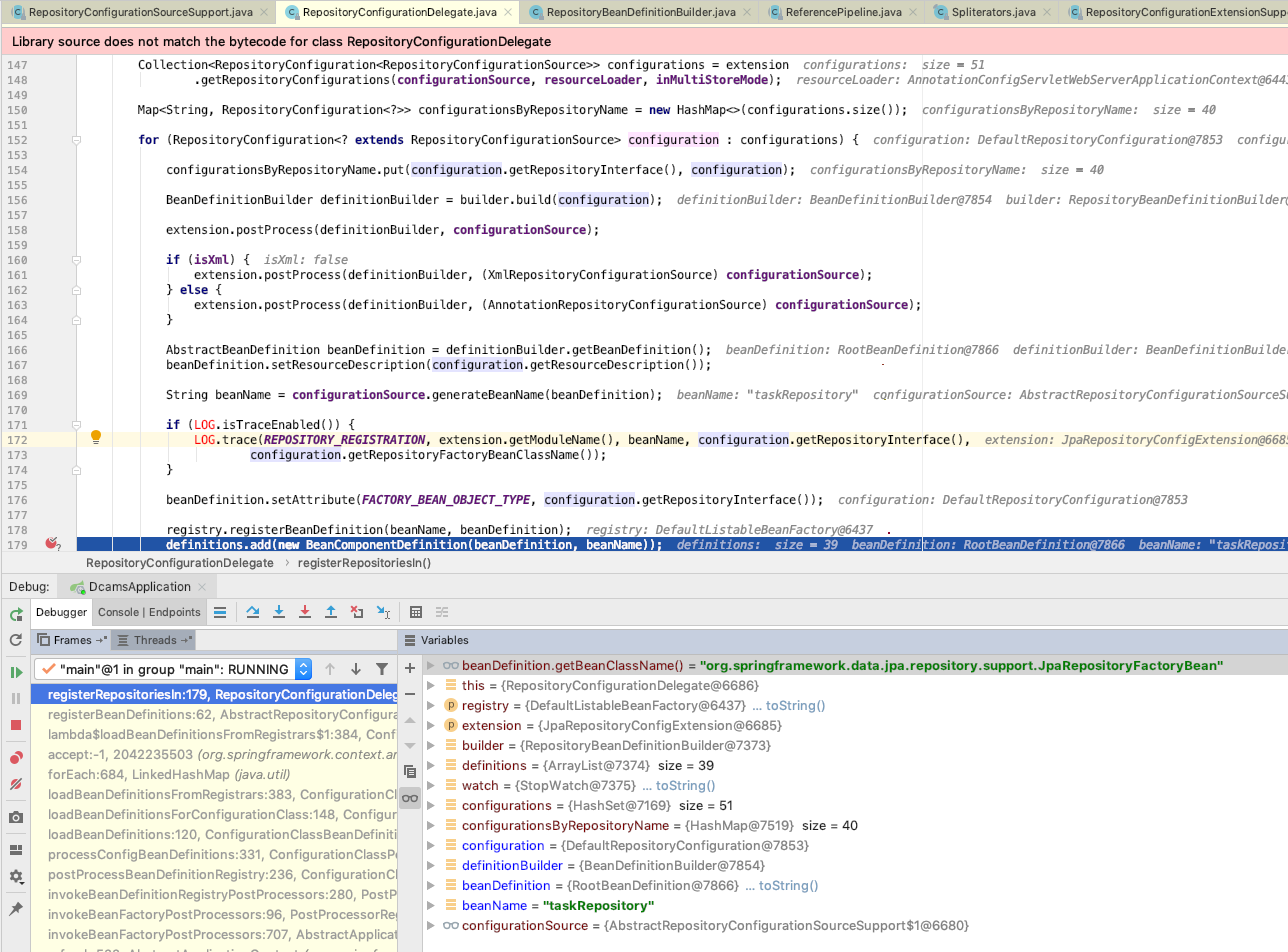Toggle Show Watches glasses icon
The height and width of the screenshot is (952, 1288).
pyautogui.click(x=409, y=798)
